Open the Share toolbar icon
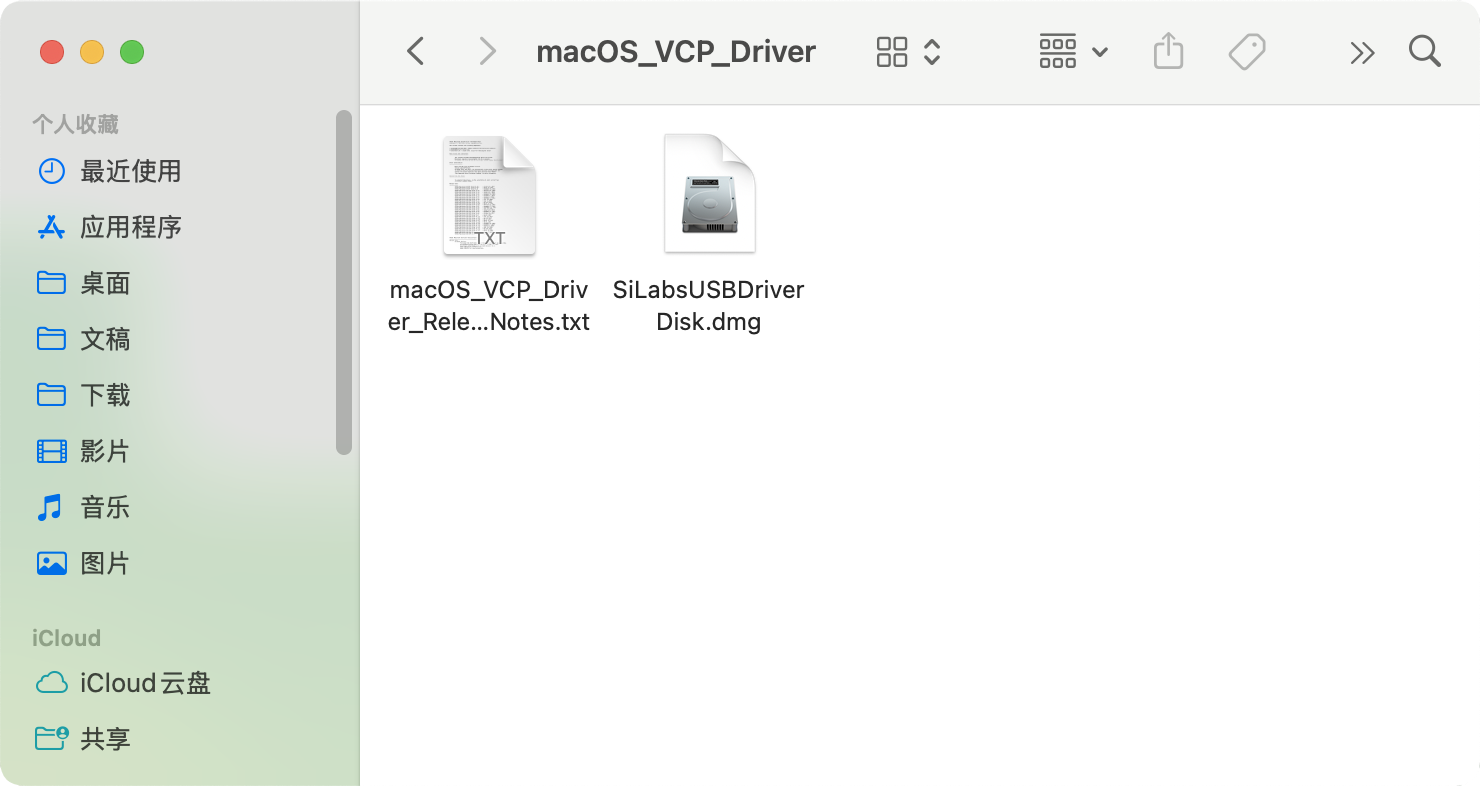 pos(1168,51)
